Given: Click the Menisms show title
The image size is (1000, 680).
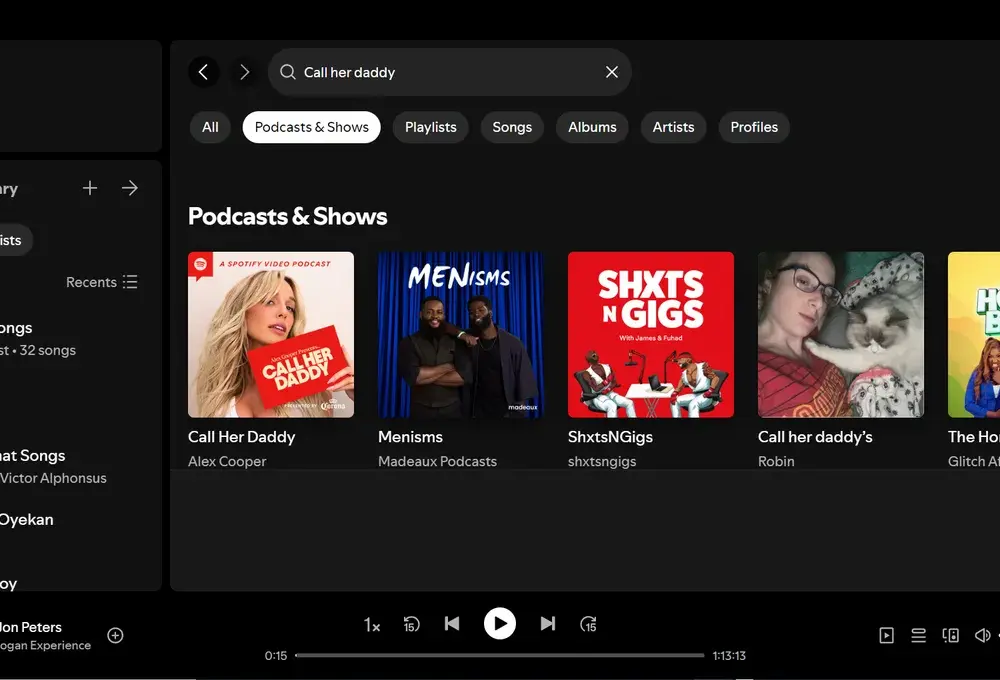Looking at the screenshot, I should (x=410, y=437).
